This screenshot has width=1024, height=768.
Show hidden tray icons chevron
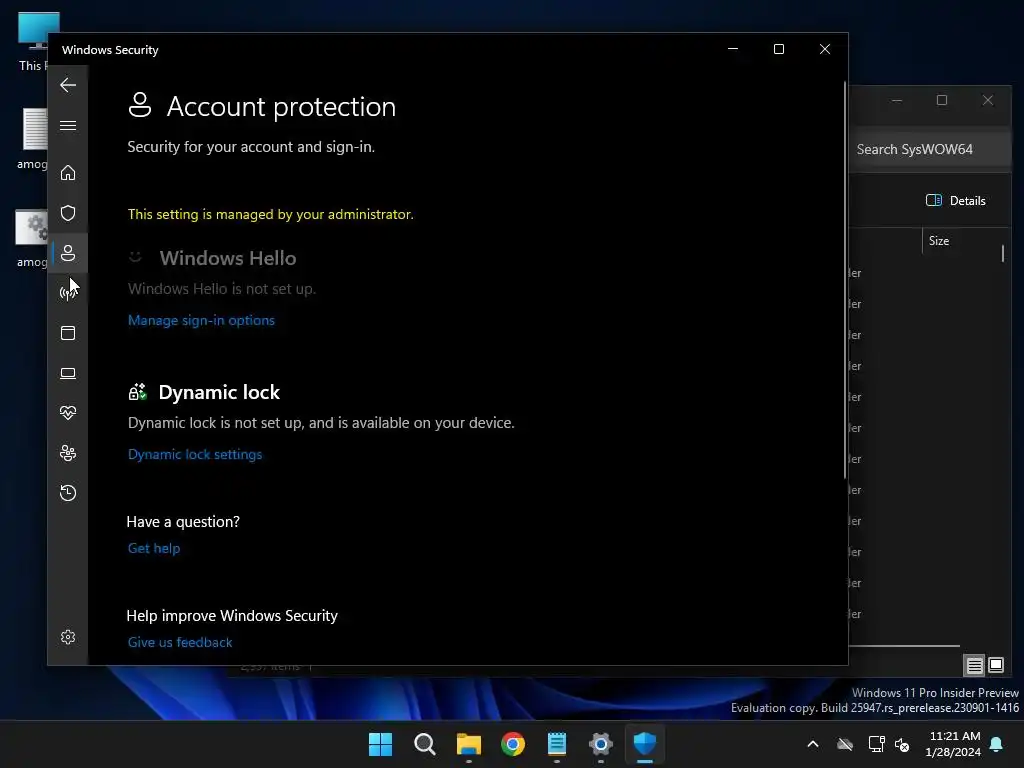click(x=813, y=744)
